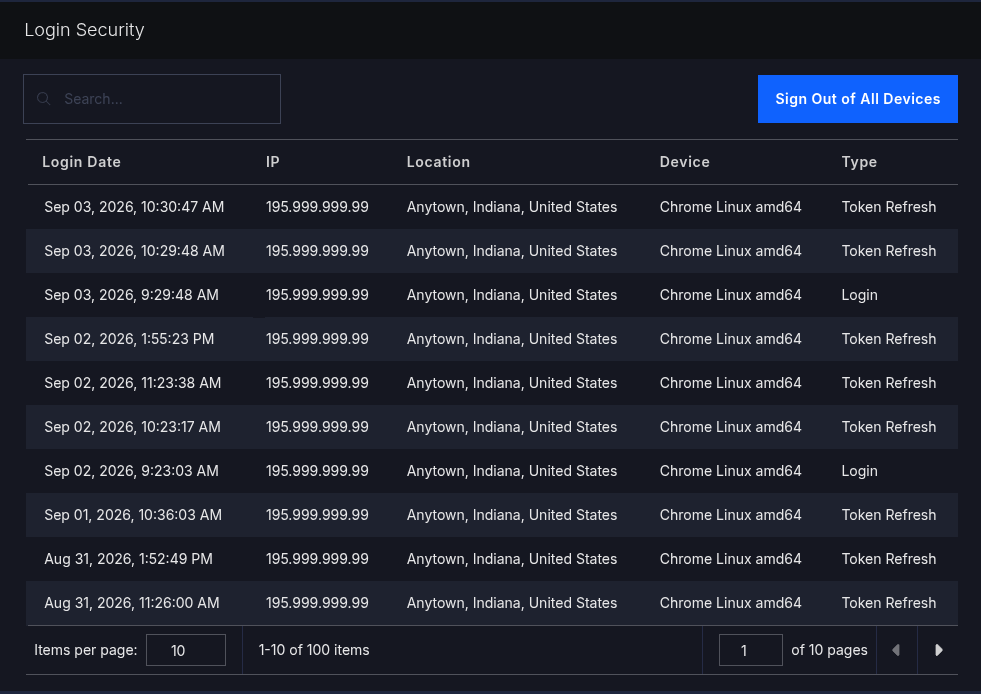Go to previous page arrow

click(x=897, y=650)
